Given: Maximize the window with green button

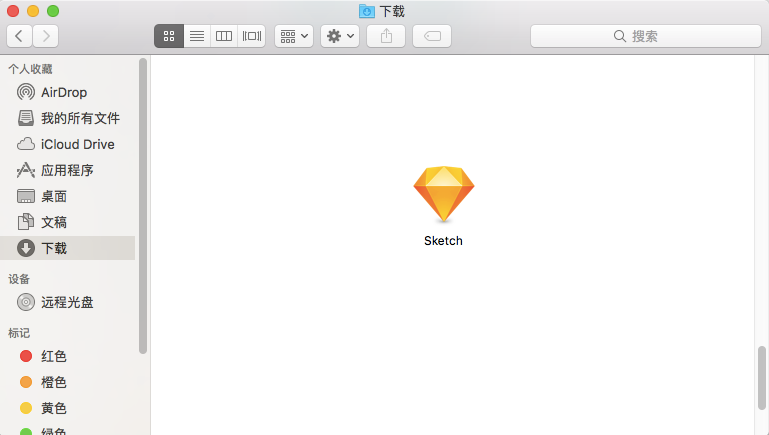Looking at the screenshot, I should point(52,11).
